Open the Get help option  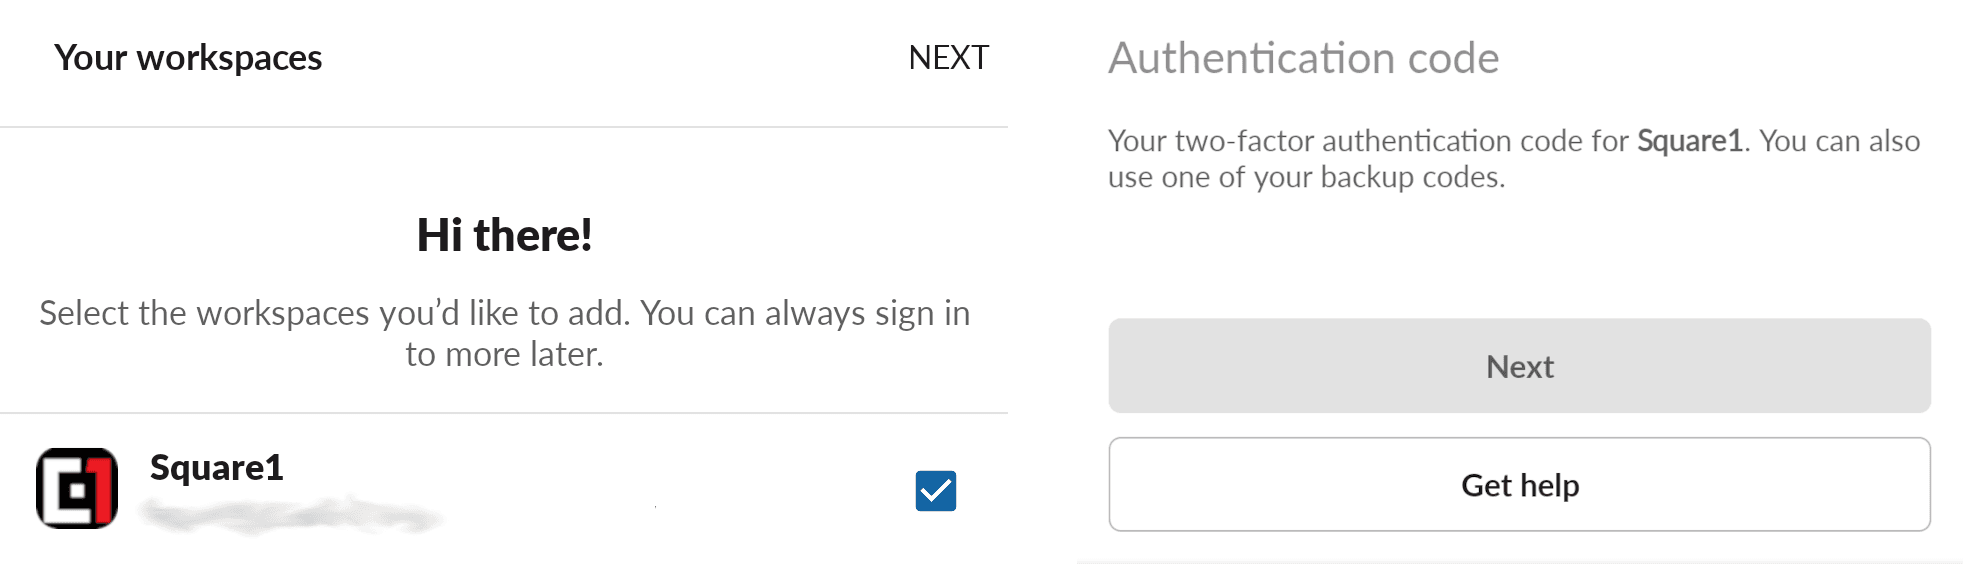click(1519, 485)
